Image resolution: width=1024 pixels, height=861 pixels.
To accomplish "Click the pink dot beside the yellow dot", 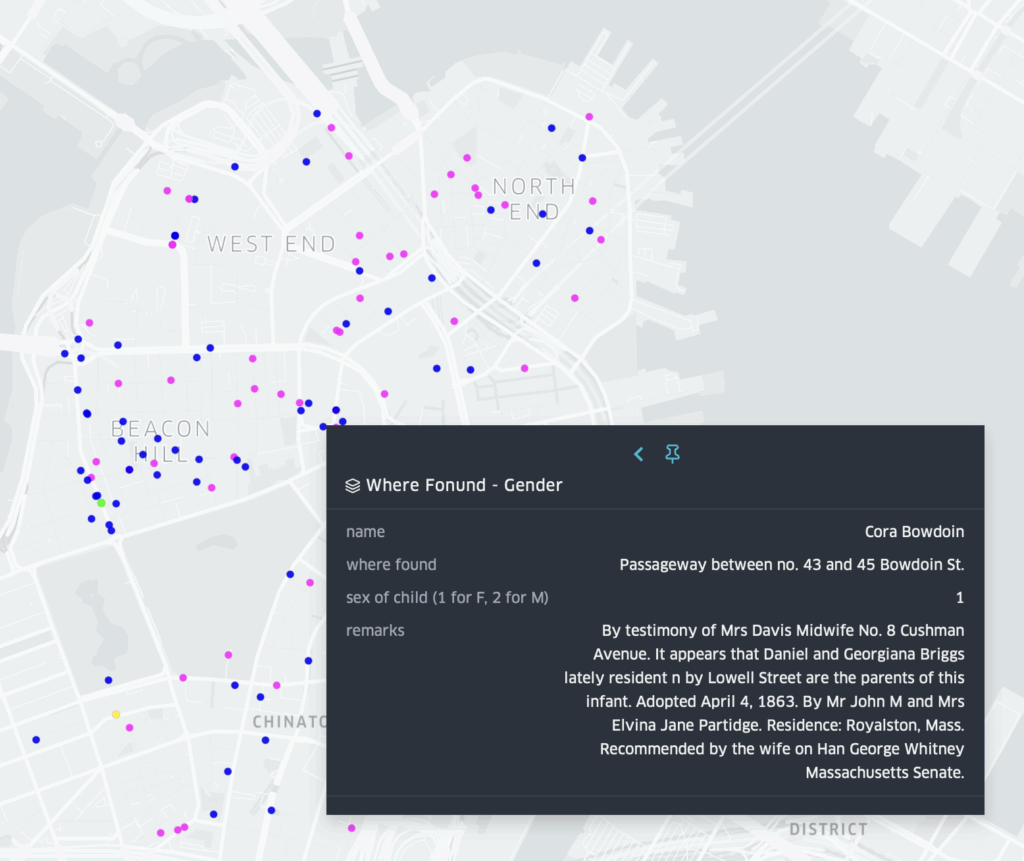I will pyautogui.click(x=129, y=728).
